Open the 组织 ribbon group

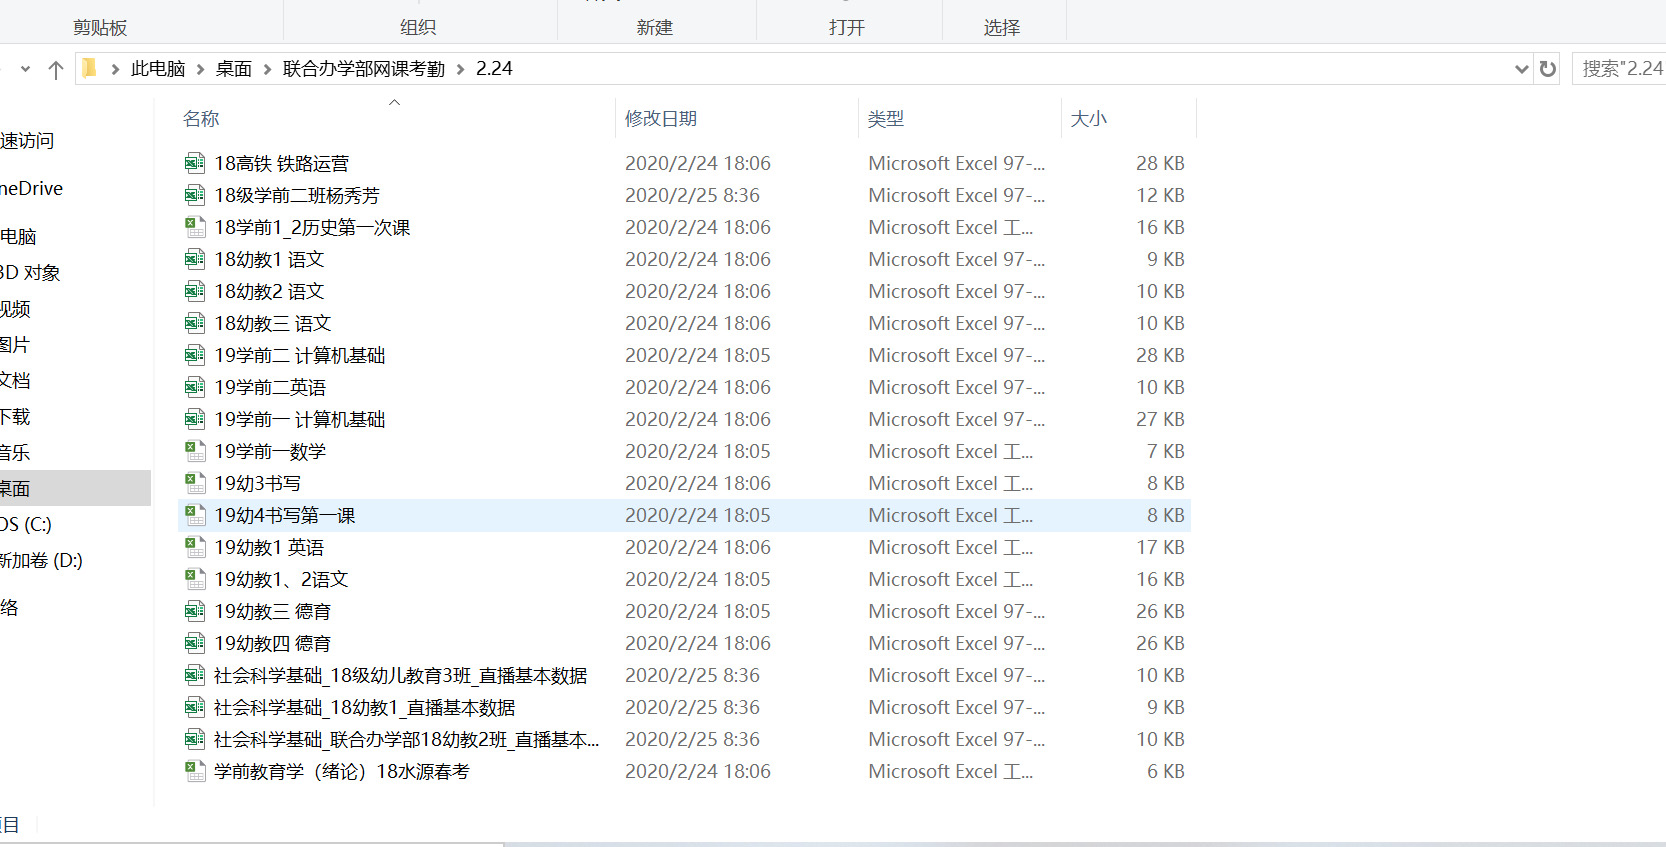(418, 28)
